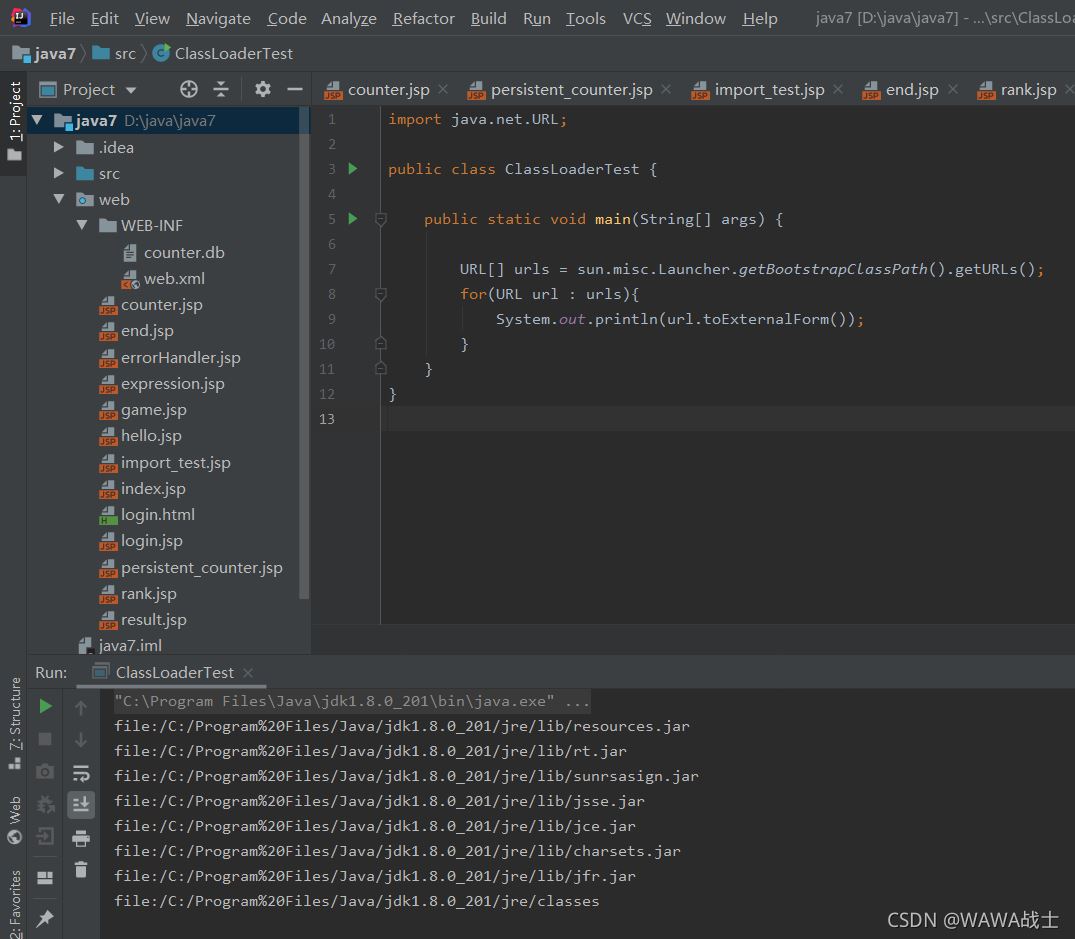Toggle scroll to end of console

point(81,805)
